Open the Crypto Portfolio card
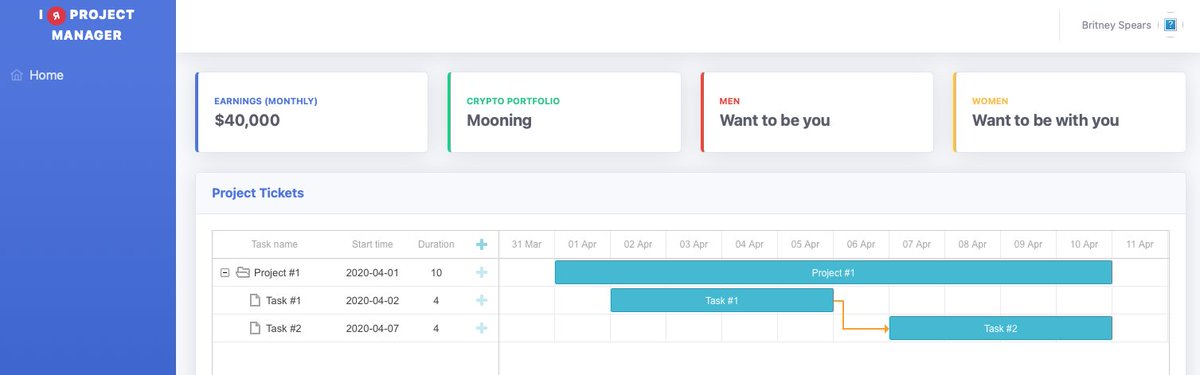This screenshot has width=1200, height=375. 565,112
